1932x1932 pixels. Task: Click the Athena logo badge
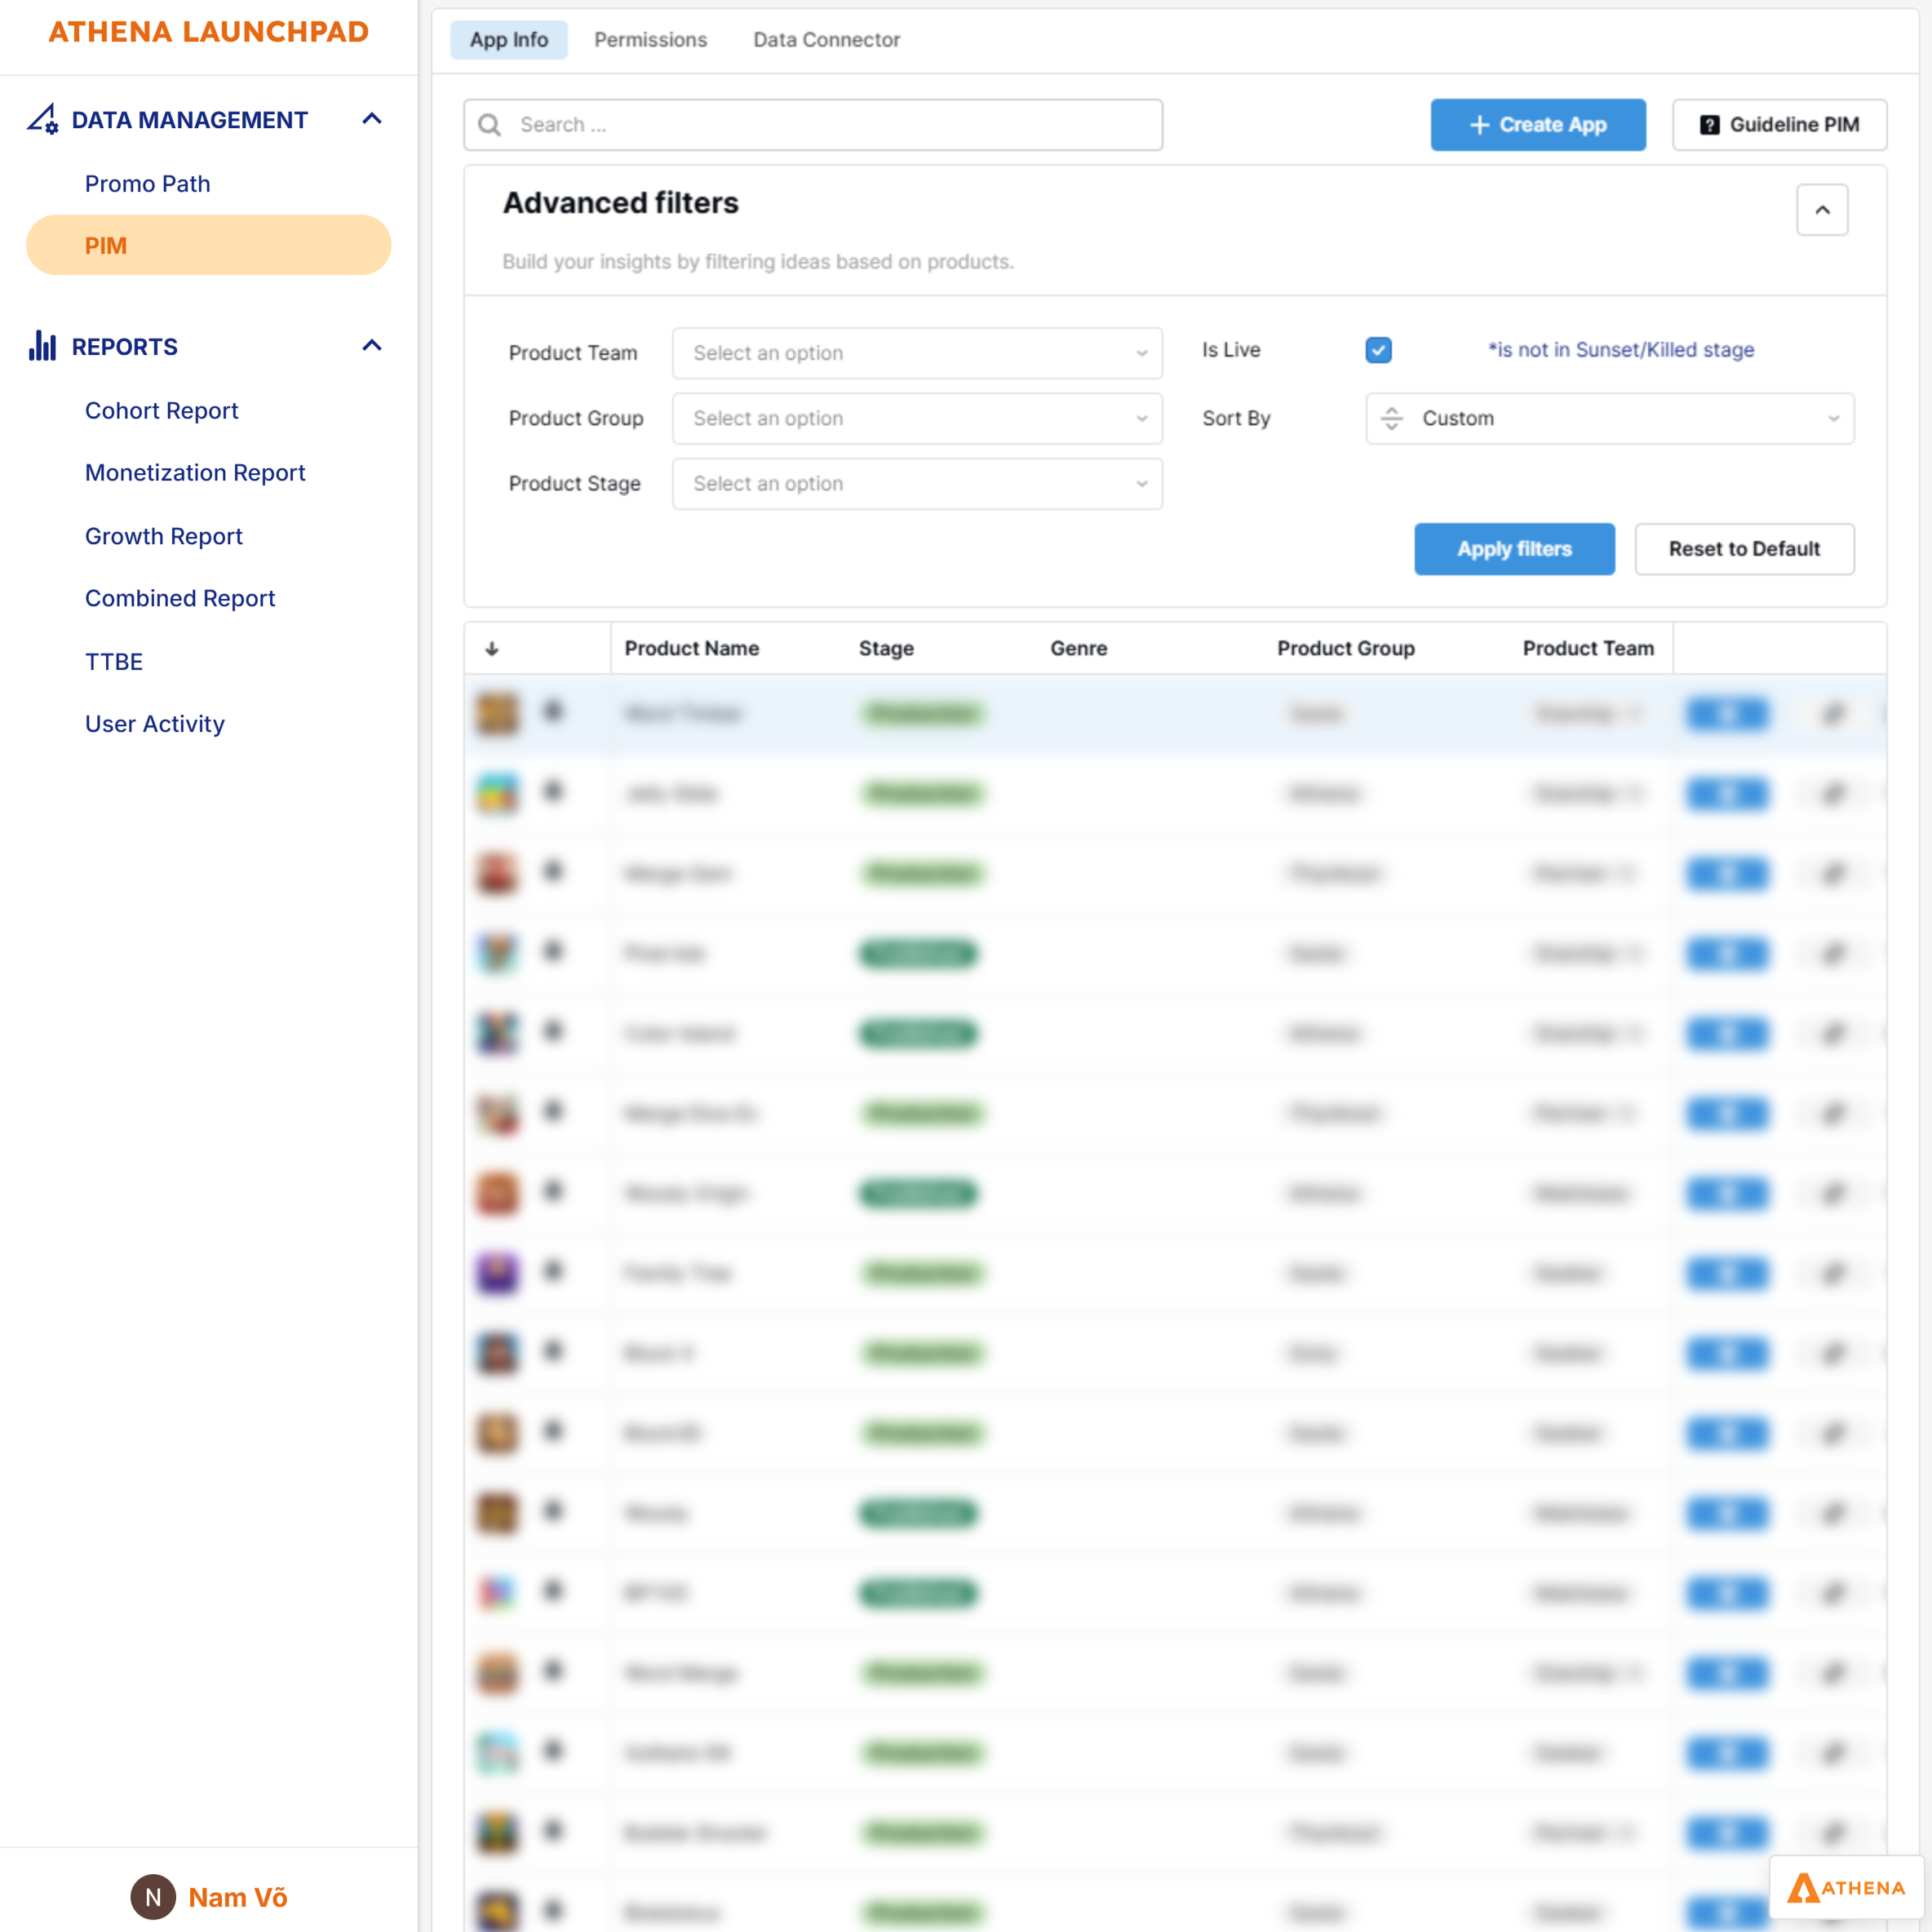(1845, 1887)
